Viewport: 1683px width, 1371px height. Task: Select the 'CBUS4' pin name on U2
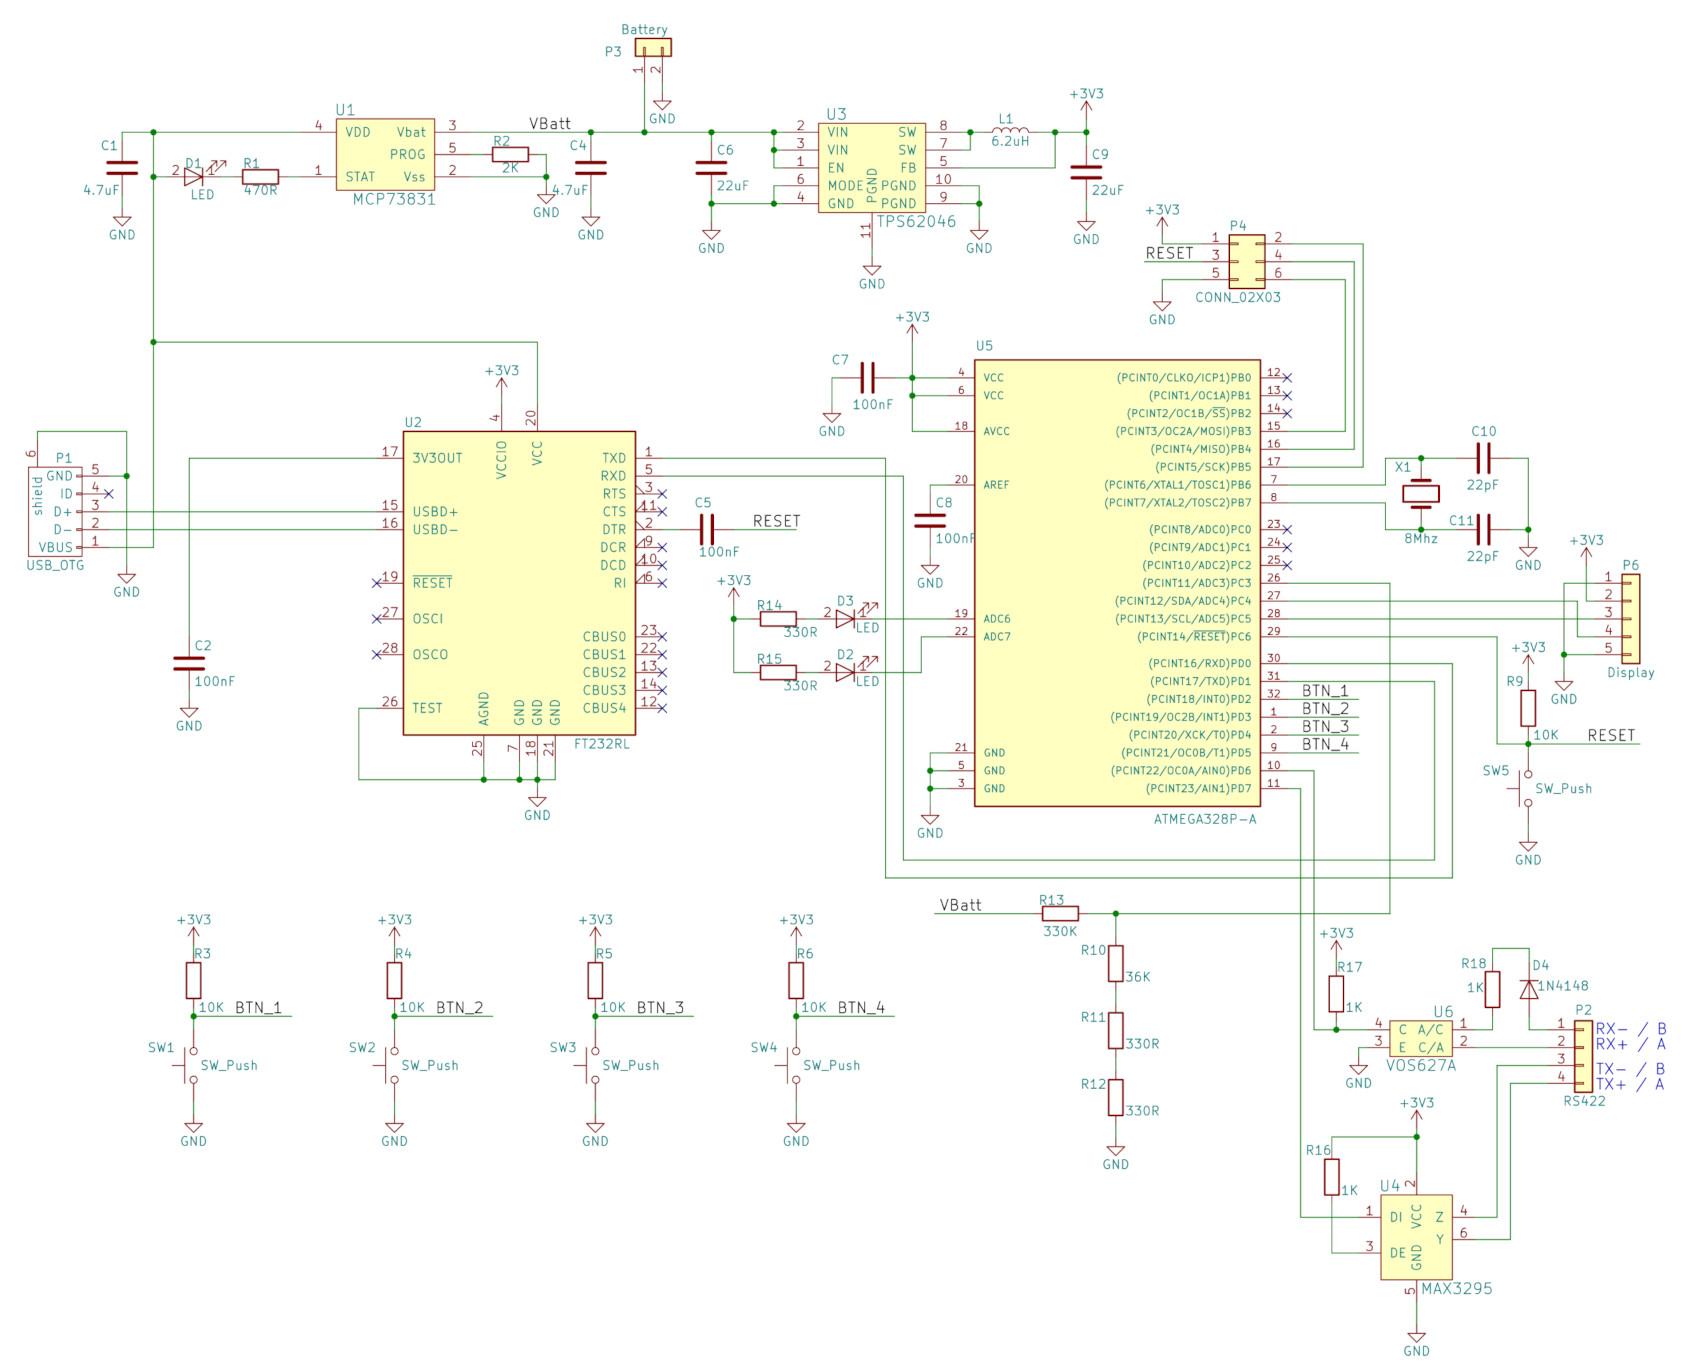coord(605,708)
